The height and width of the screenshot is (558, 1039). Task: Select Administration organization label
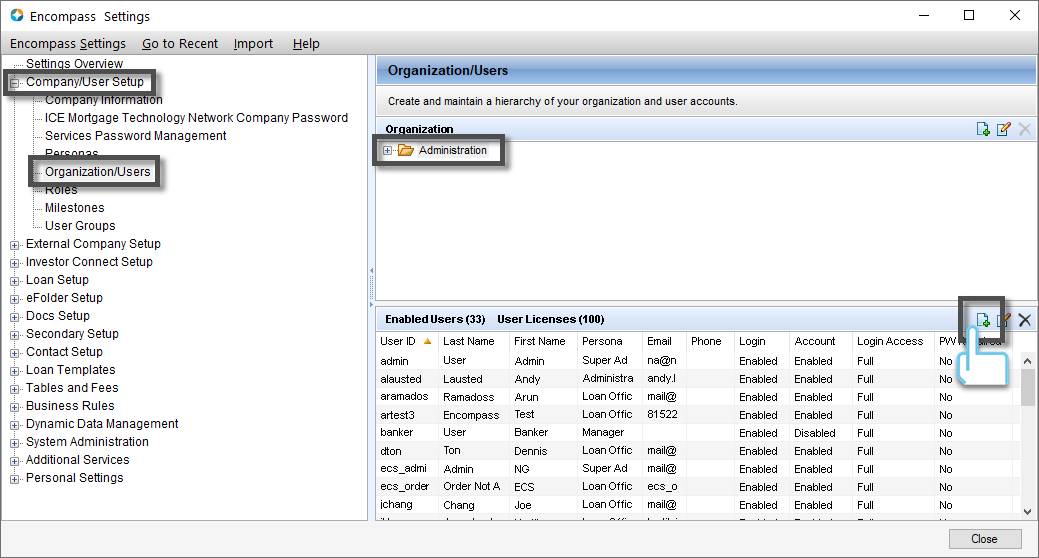click(453, 150)
